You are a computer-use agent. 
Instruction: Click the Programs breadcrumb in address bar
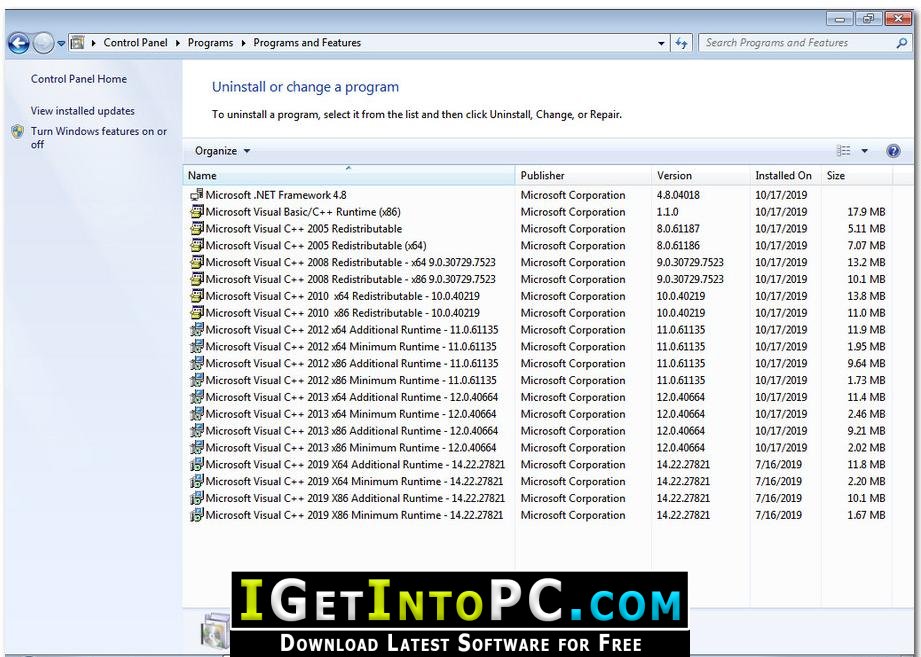click(x=210, y=43)
